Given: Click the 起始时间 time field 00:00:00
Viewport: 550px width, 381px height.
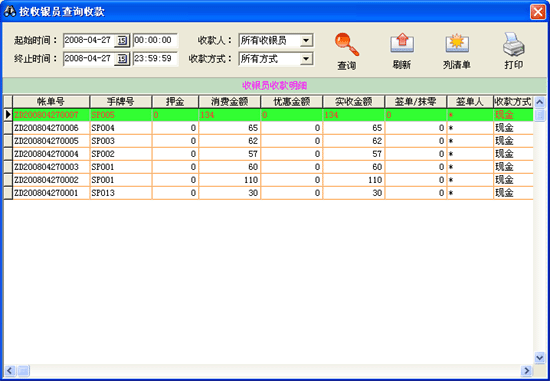Looking at the screenshot, I should tap(155, 40).
